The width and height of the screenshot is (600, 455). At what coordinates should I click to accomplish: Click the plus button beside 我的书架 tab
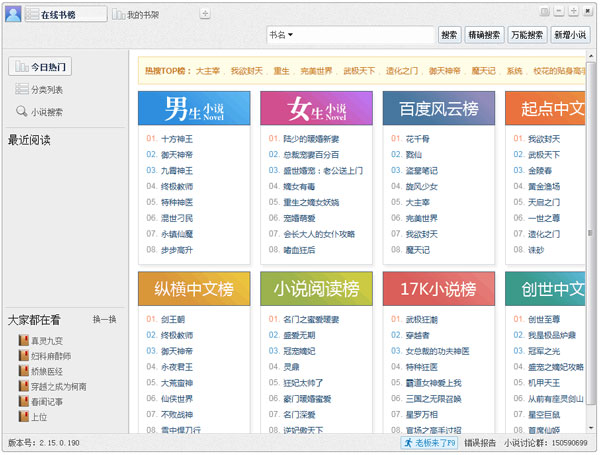tap(205, 14)
